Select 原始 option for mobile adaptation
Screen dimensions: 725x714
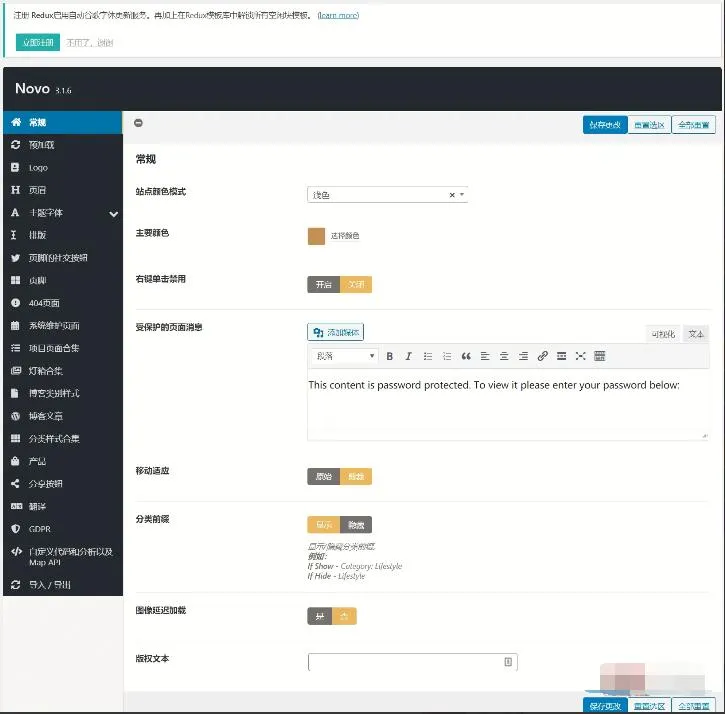[323, 477]
